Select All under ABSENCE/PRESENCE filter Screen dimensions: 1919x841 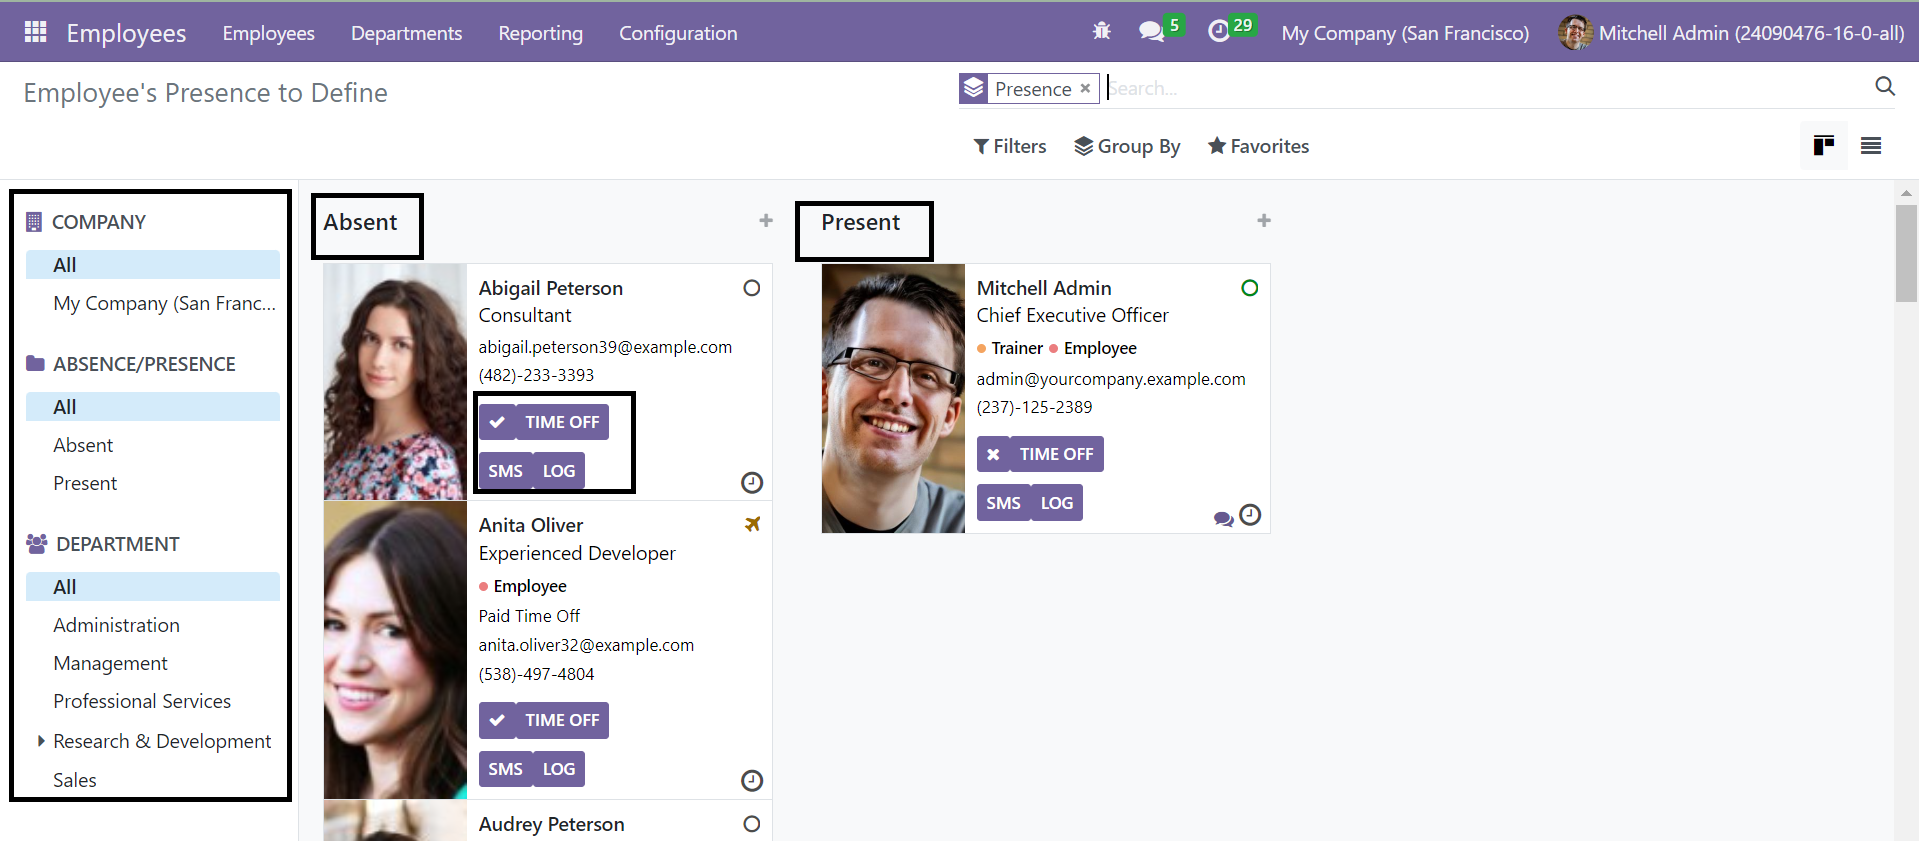click(x=153, y=407)
